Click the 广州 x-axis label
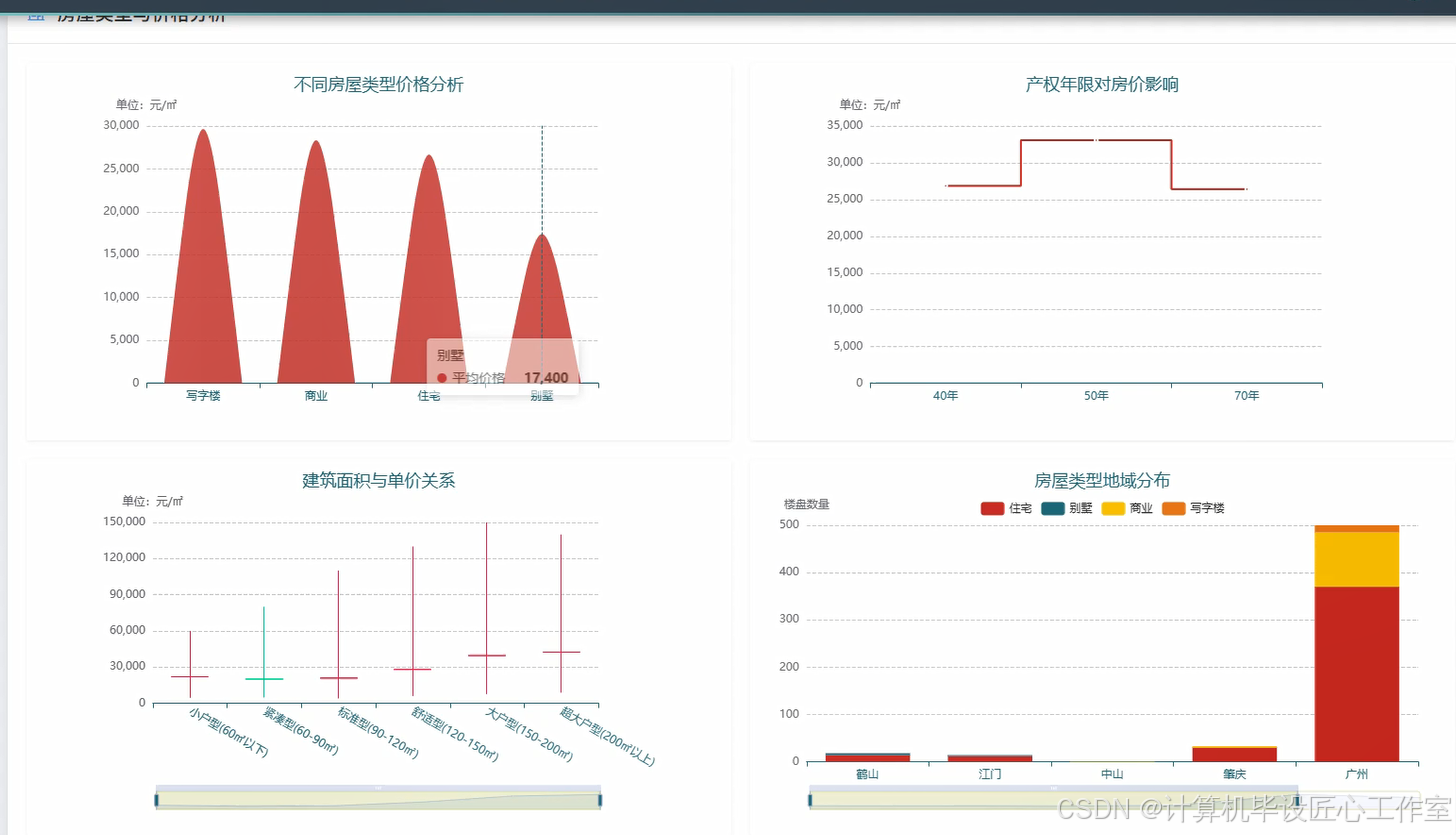 tap(1357, 775)
